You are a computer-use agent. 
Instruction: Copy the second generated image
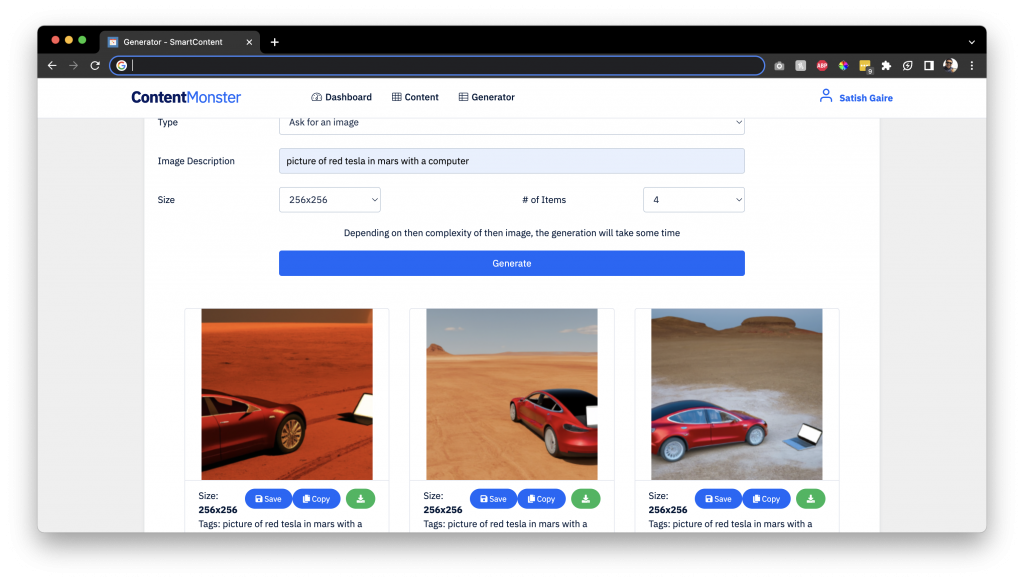[541, 499]
